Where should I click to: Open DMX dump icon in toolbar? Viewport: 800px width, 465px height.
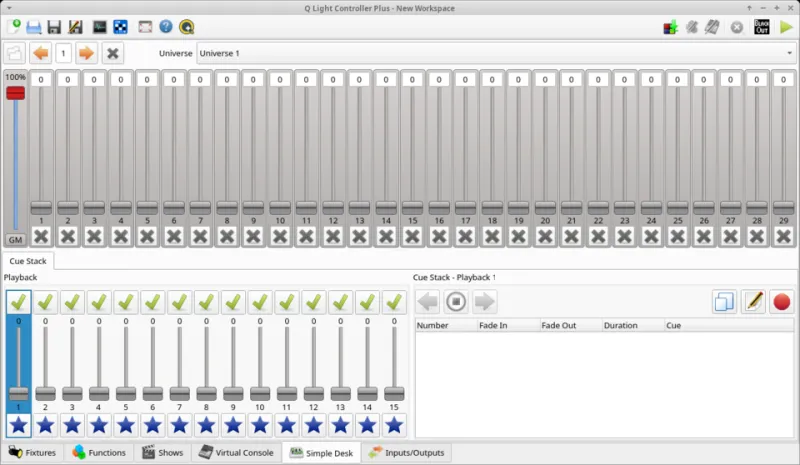point(670,27)
